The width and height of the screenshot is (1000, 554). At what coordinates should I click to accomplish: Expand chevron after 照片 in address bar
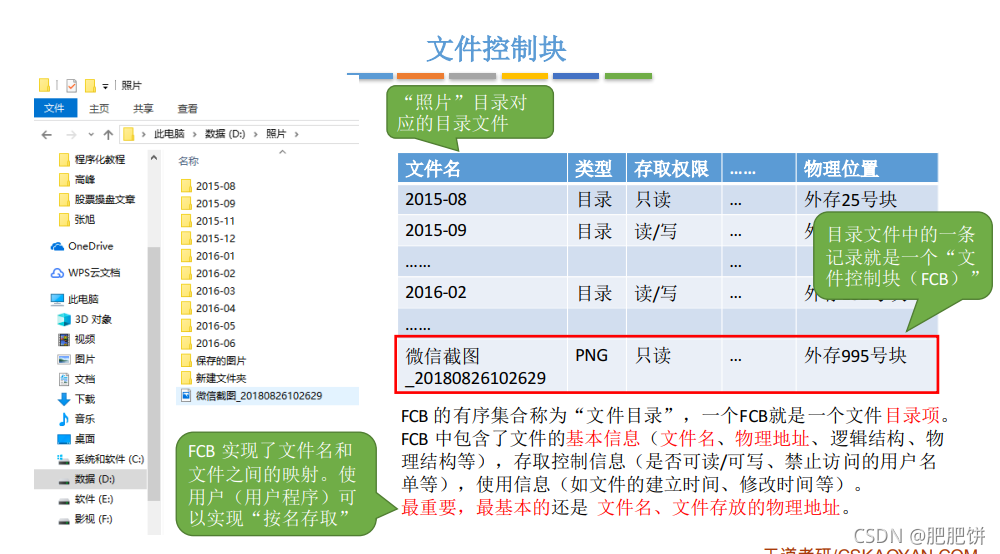[x=297, y=134]
